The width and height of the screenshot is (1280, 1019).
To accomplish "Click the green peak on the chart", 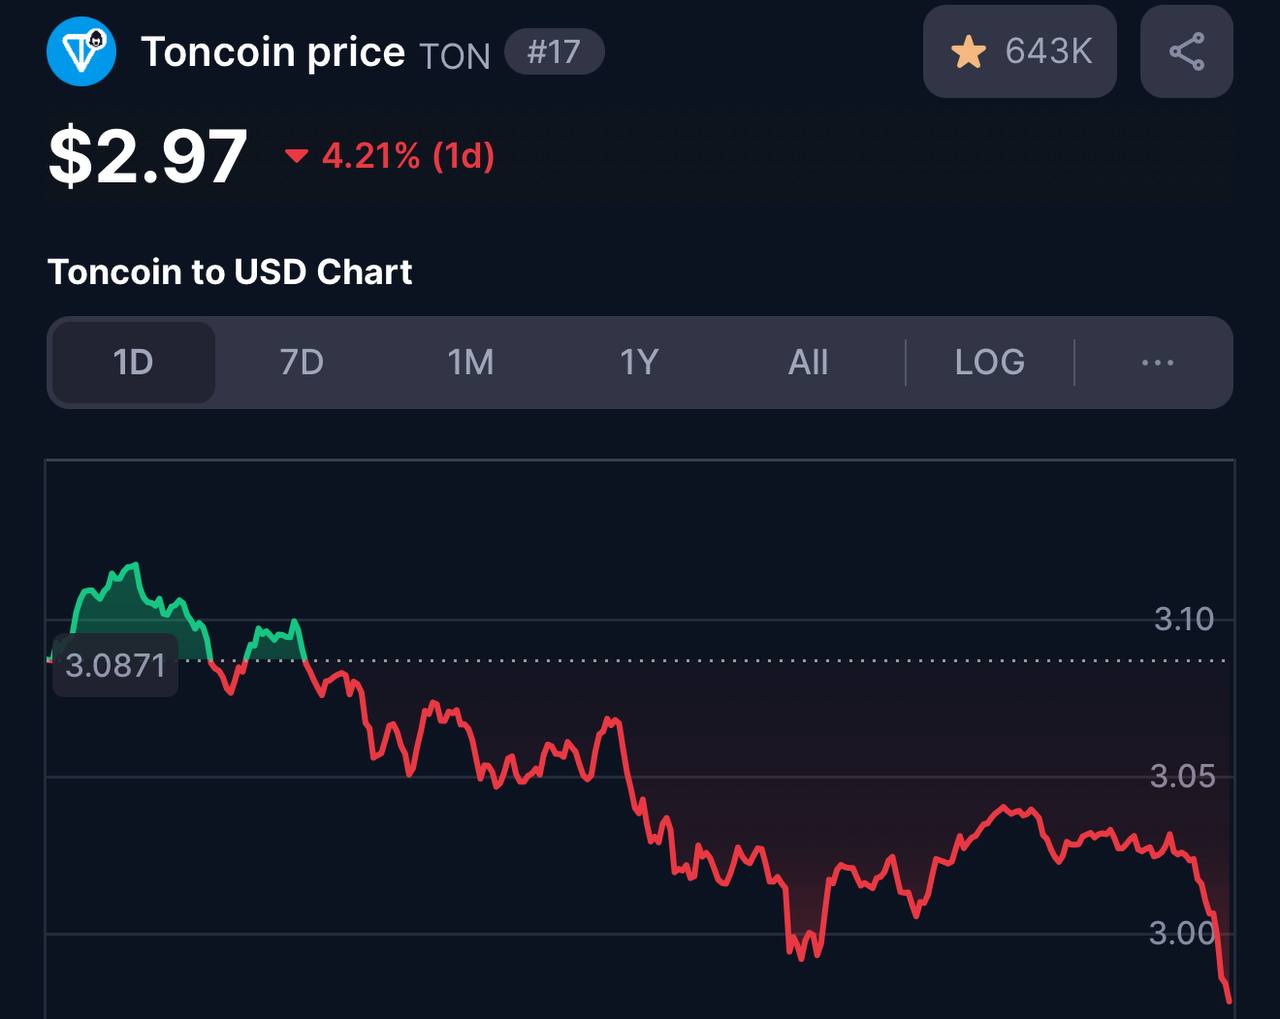I will pos(132,567).
